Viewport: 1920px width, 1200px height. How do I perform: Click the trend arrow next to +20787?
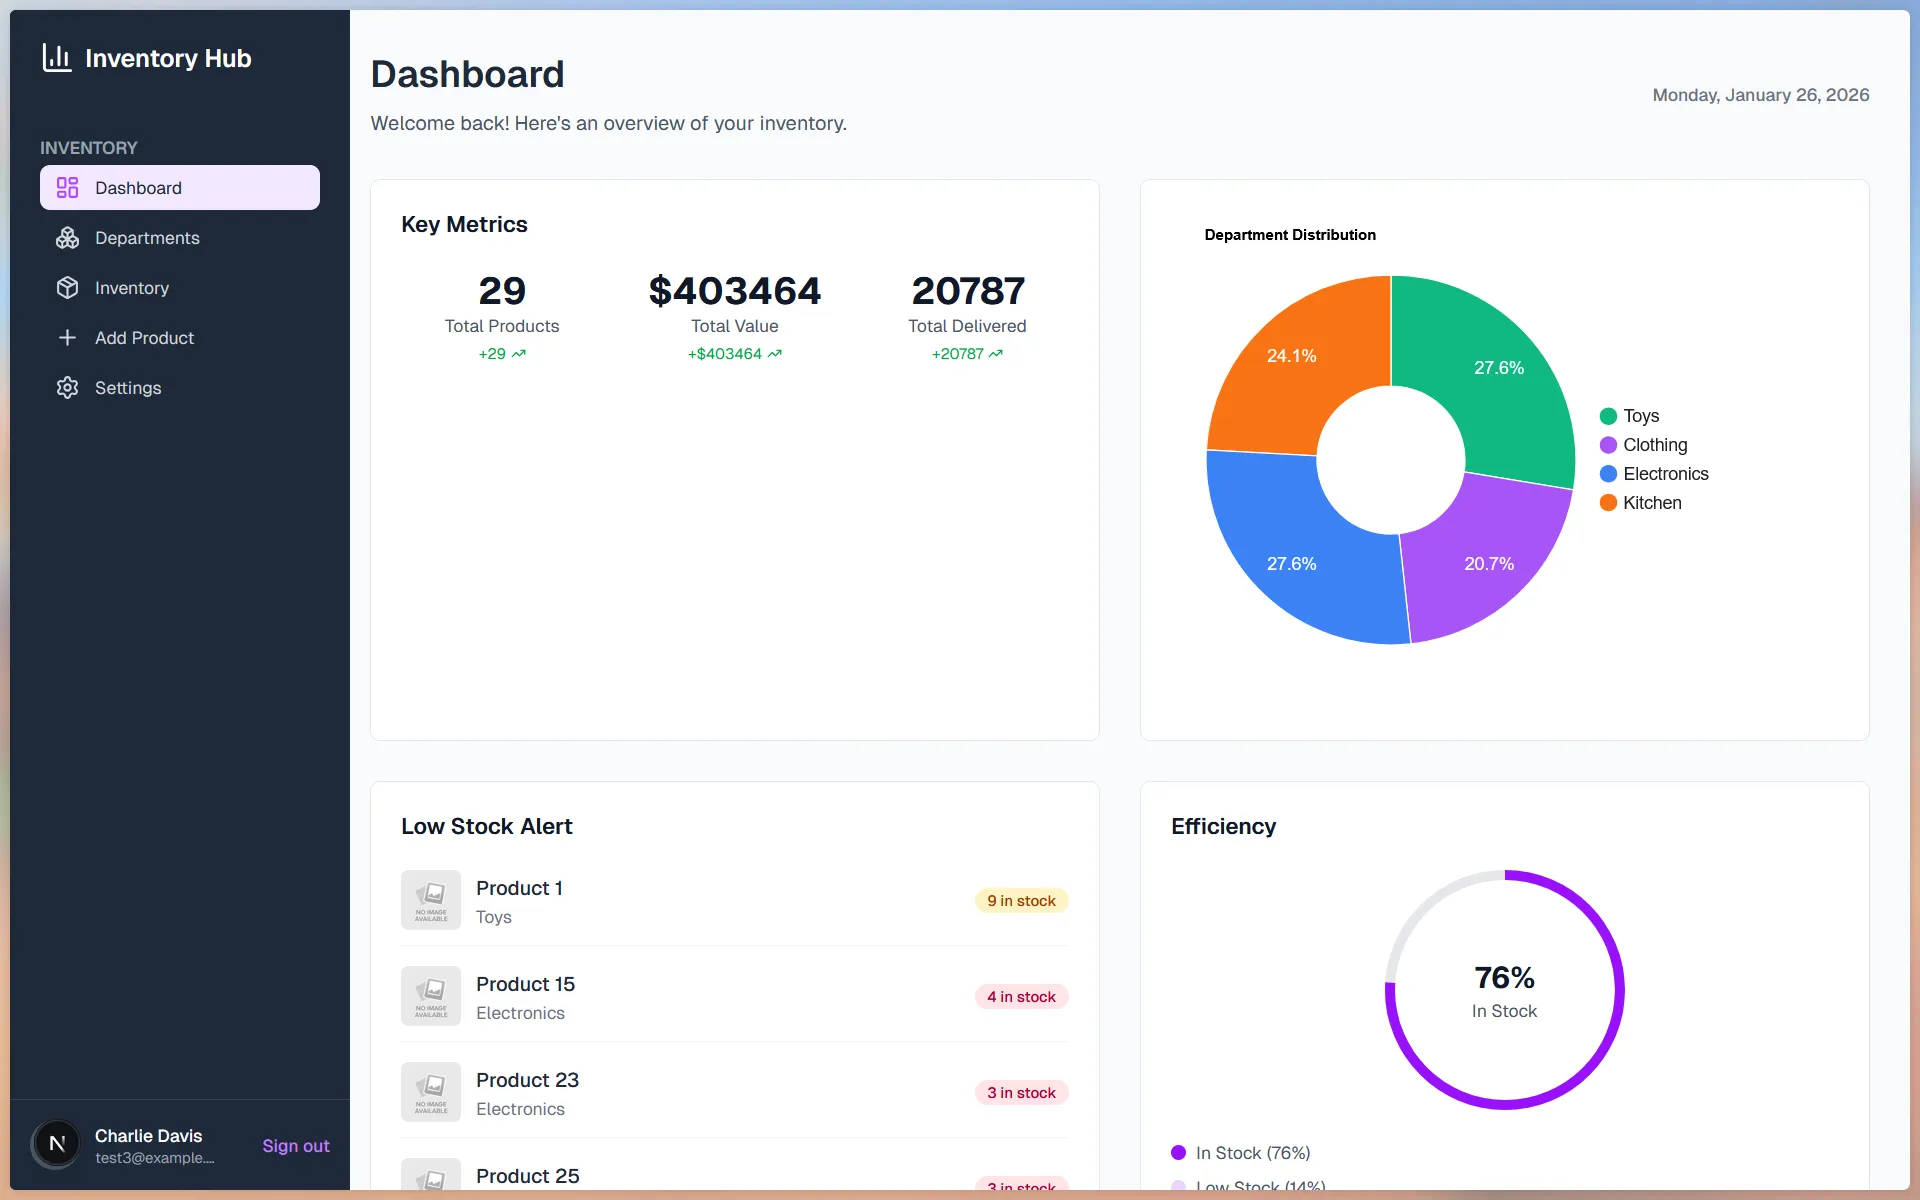pos(996,354)
